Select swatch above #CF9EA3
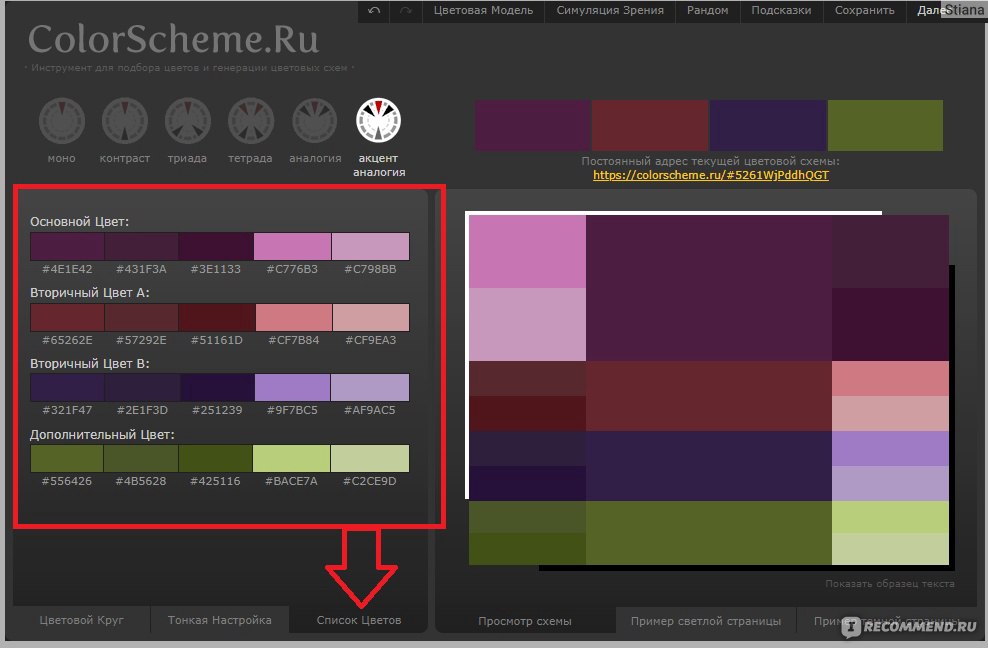The width and height of the screenshot is (988, 648). (371, 317)
